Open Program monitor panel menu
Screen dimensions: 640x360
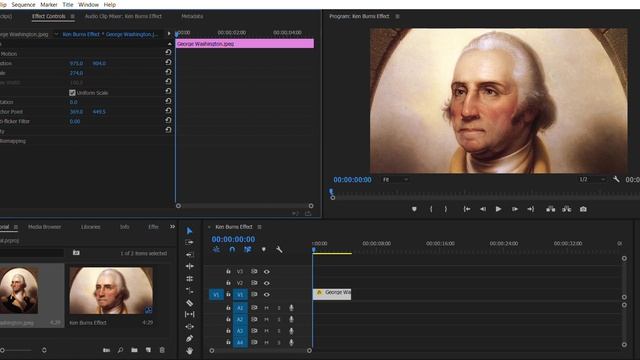coord(397,16)
